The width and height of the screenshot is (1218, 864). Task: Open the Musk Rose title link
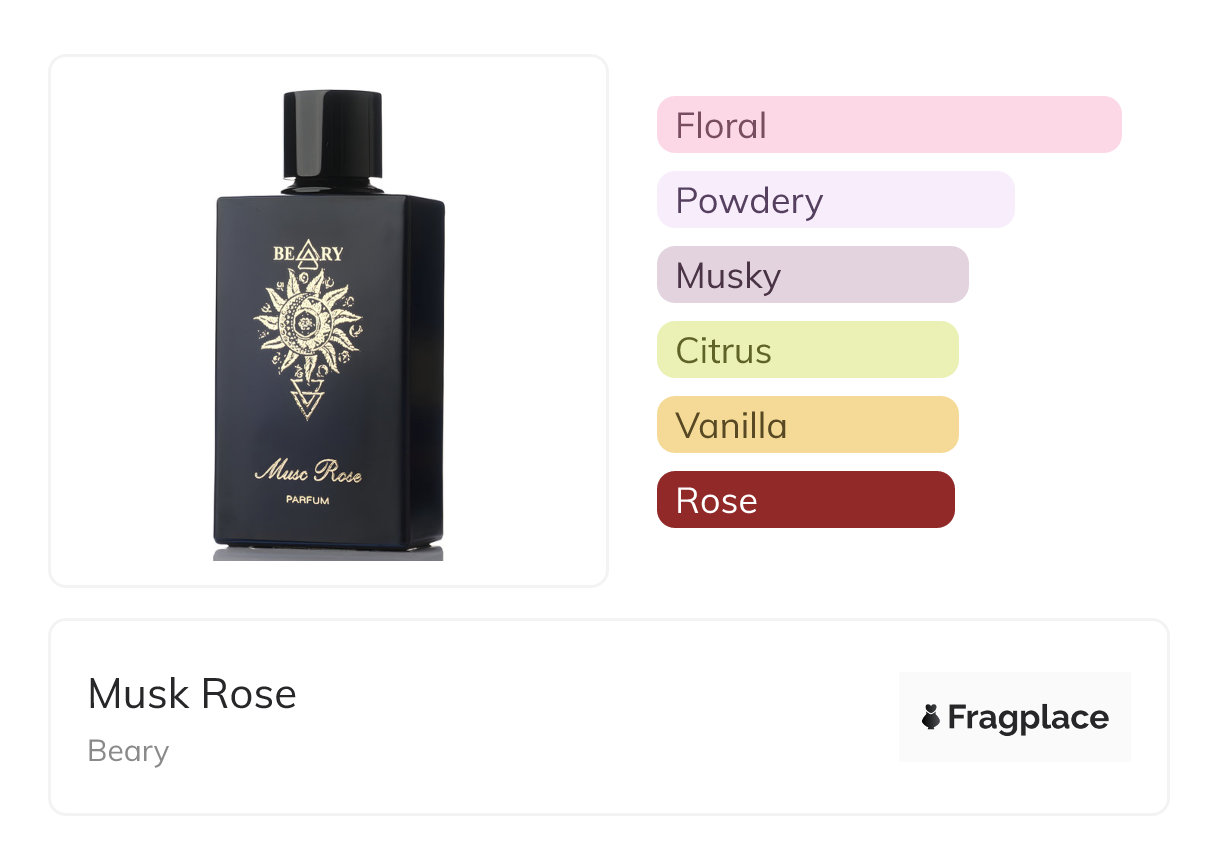coord(192,694)
